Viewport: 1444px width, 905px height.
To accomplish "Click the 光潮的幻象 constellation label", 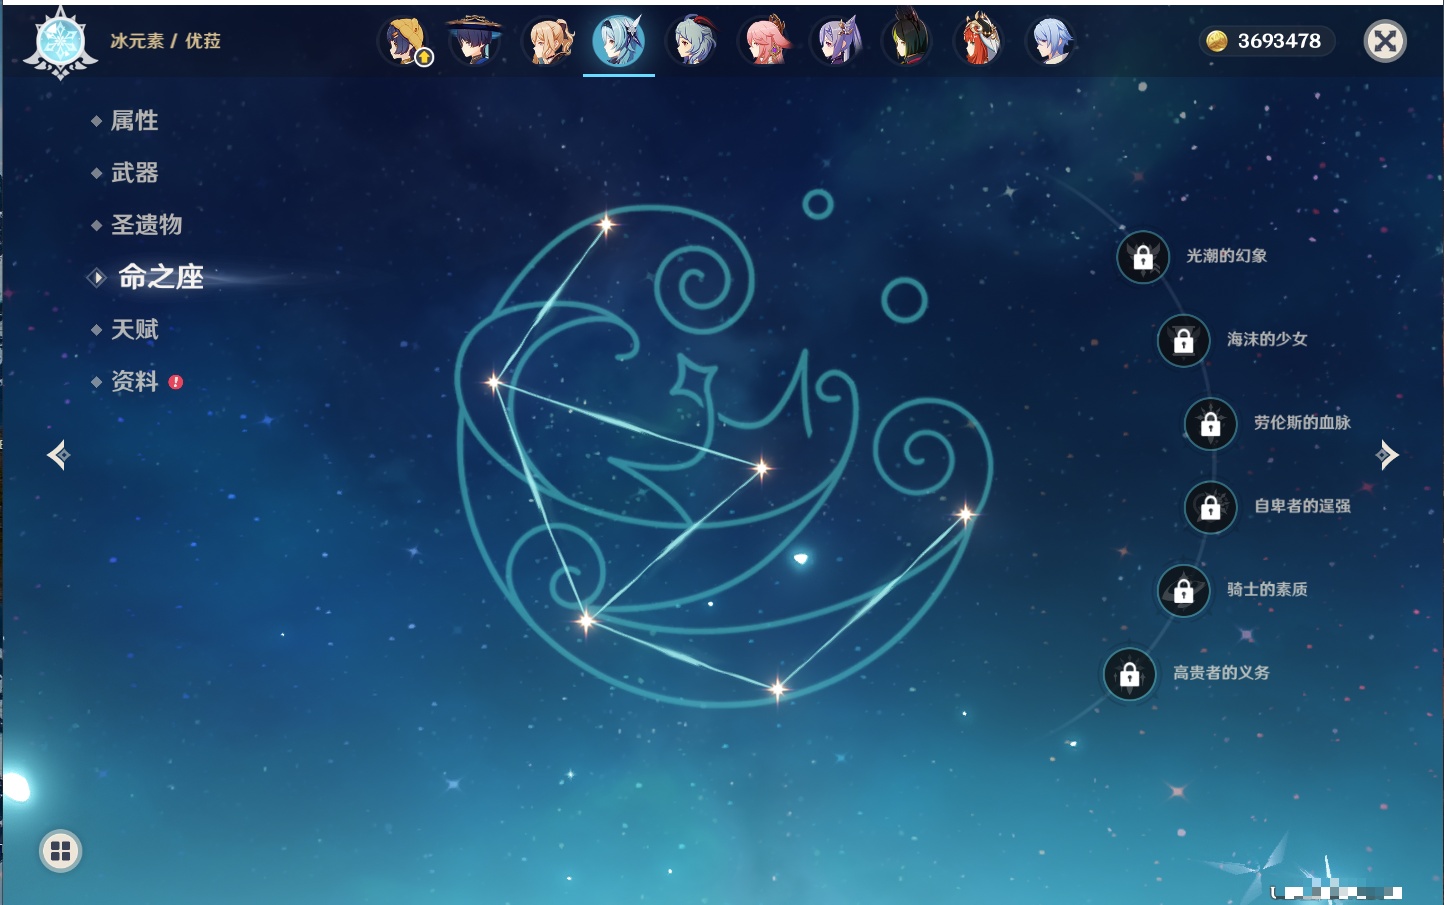I will (x=1227, y=256).
